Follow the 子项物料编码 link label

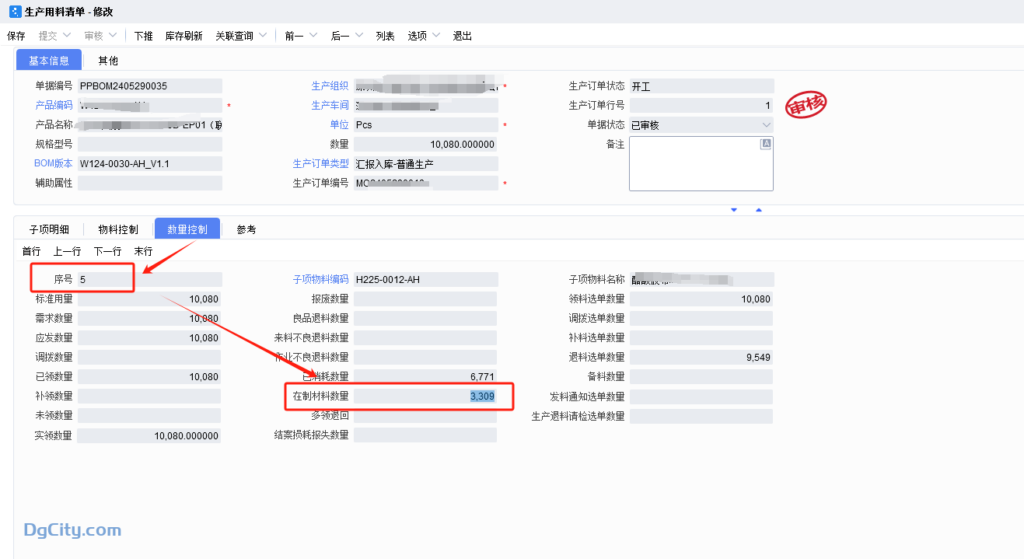(x=321, y=279)
